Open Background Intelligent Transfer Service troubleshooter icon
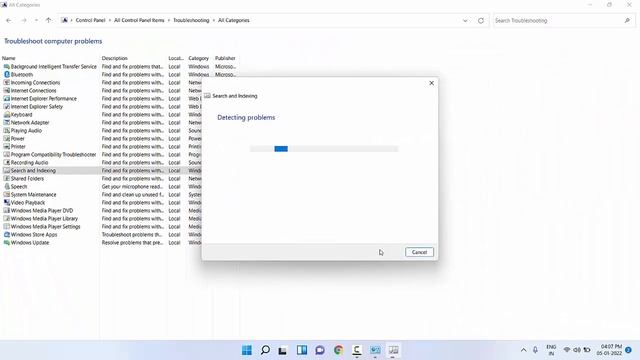This screenshot has width=640, height=360. pos(7,67)
